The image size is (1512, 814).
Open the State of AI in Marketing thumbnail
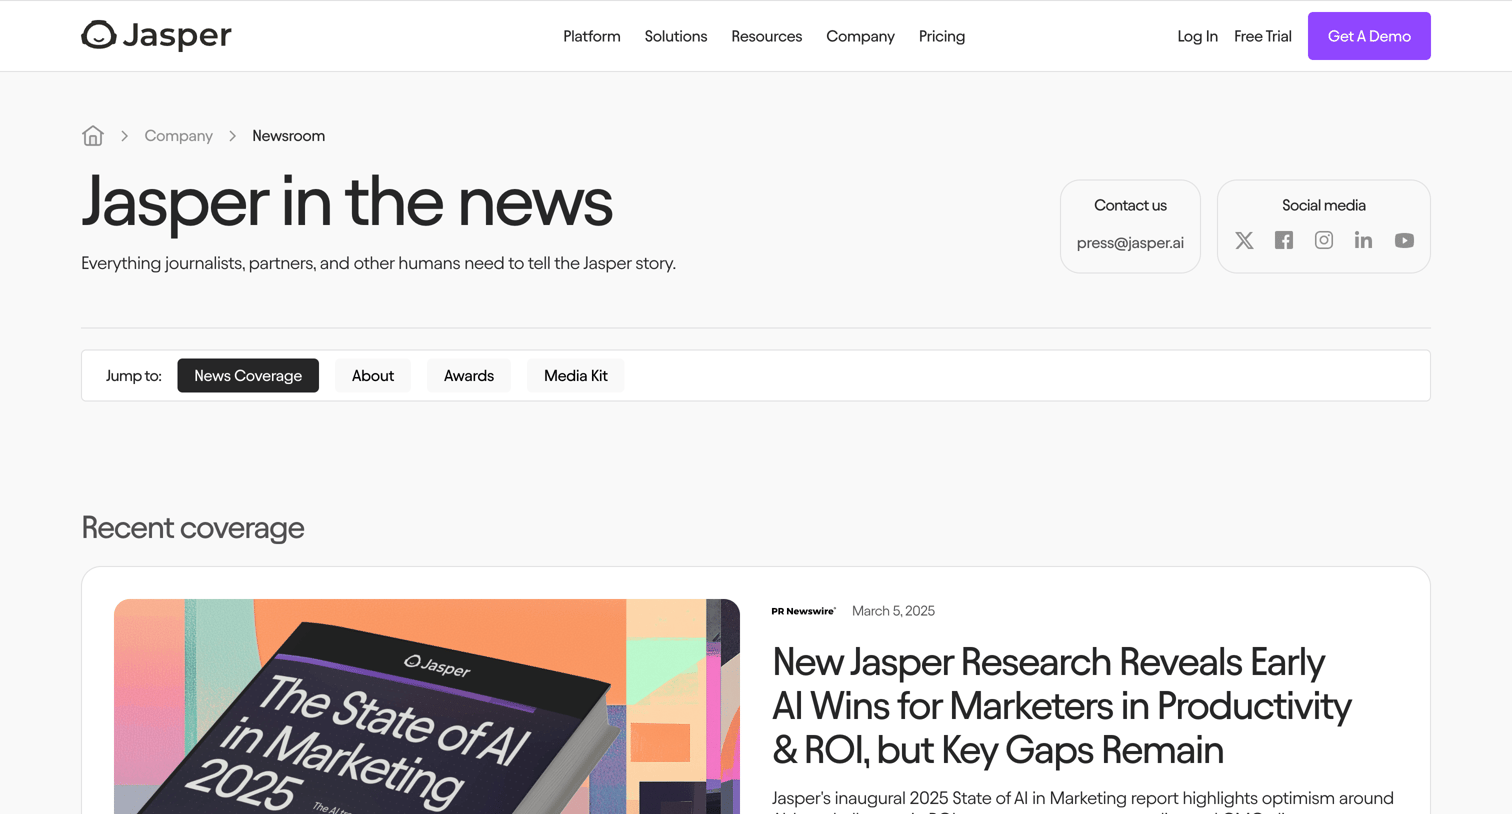(x=427, y=706)
